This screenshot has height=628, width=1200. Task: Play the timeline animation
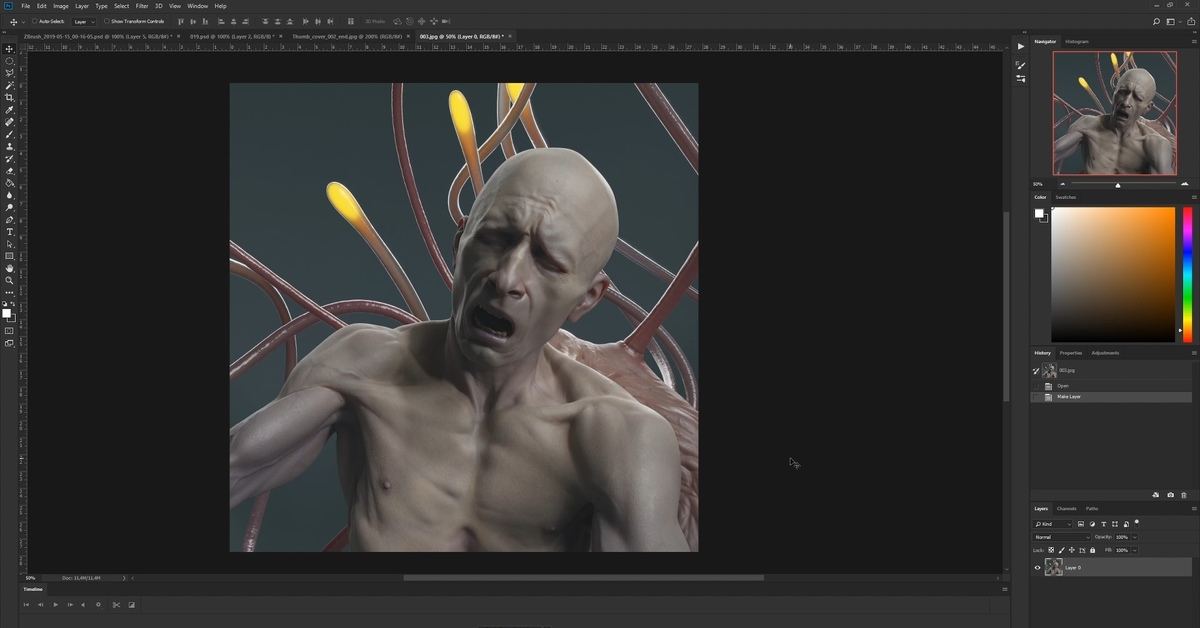pyautogui.click(x=55, y=604)
